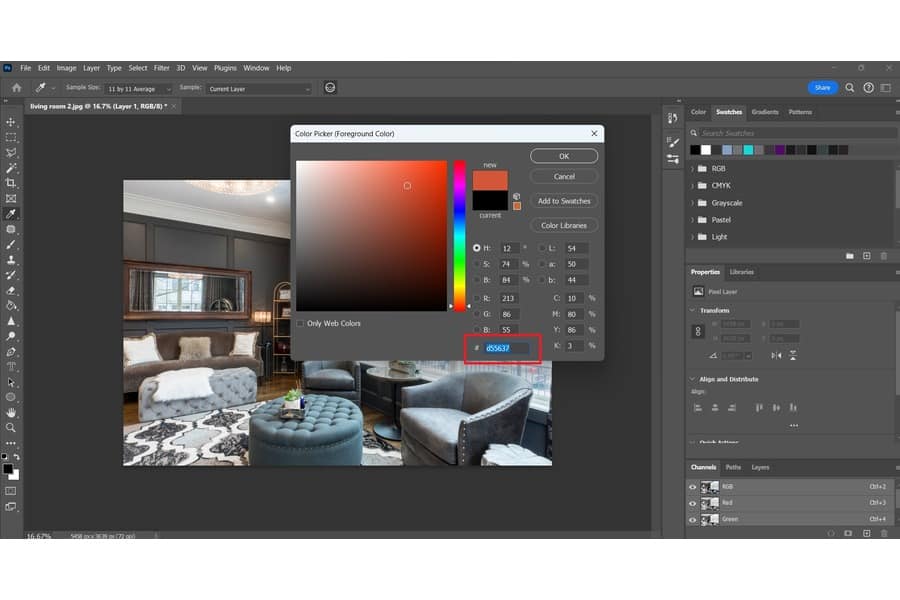Open the Sample Current Layer dropdown
The height and width of the screenshot is (600, 900).
coord(259,89)
